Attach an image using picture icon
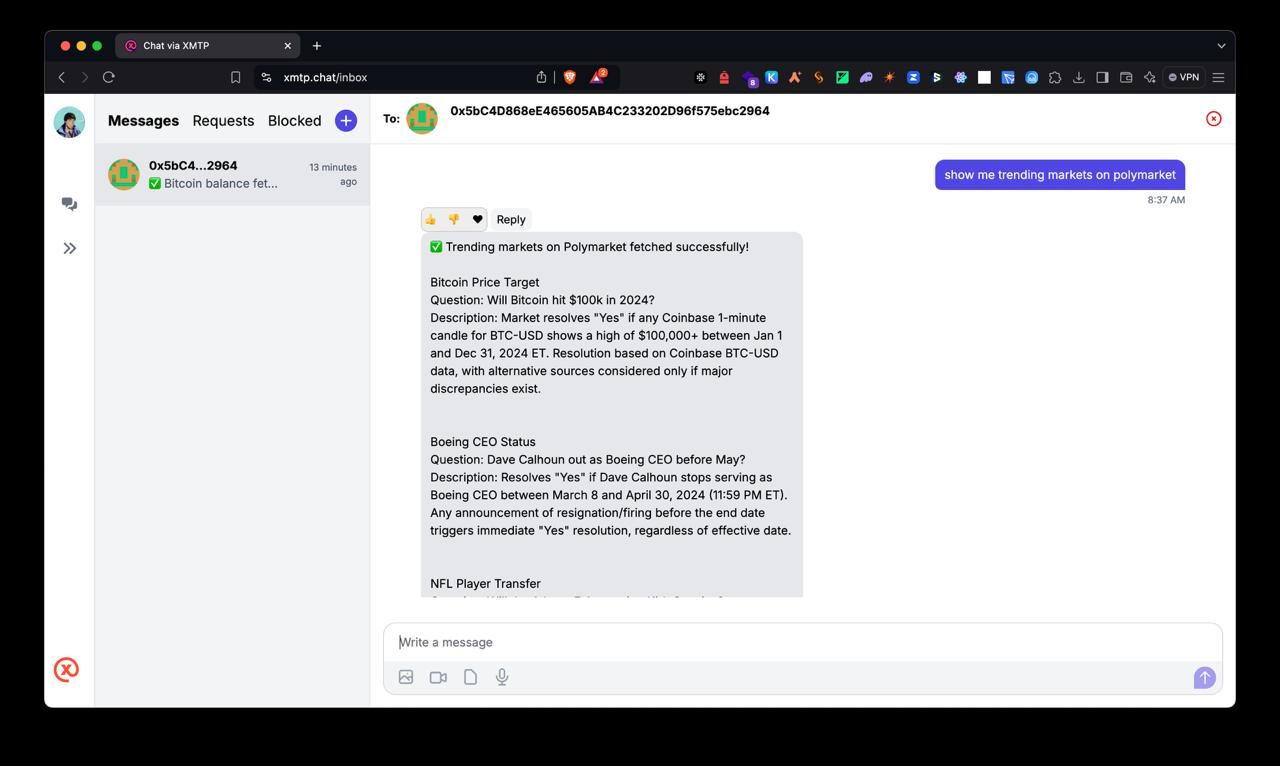 [x=406, y=677]
